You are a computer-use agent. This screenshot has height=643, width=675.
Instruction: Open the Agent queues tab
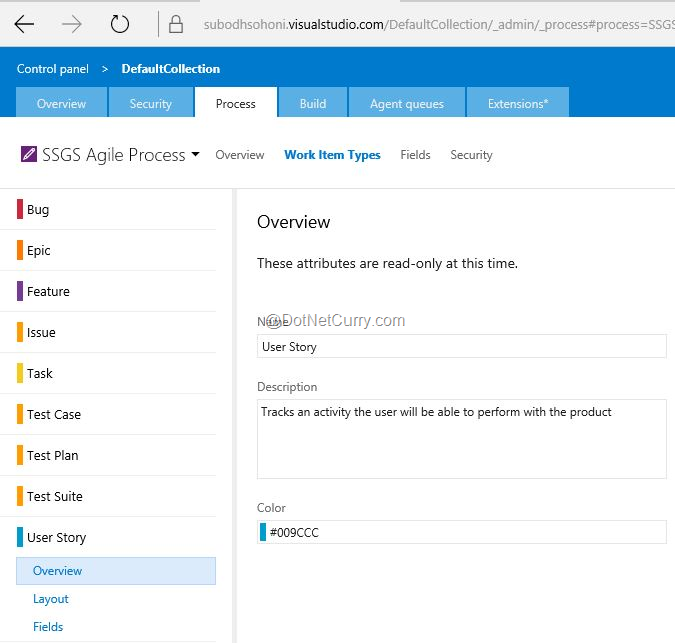[407, 102]
